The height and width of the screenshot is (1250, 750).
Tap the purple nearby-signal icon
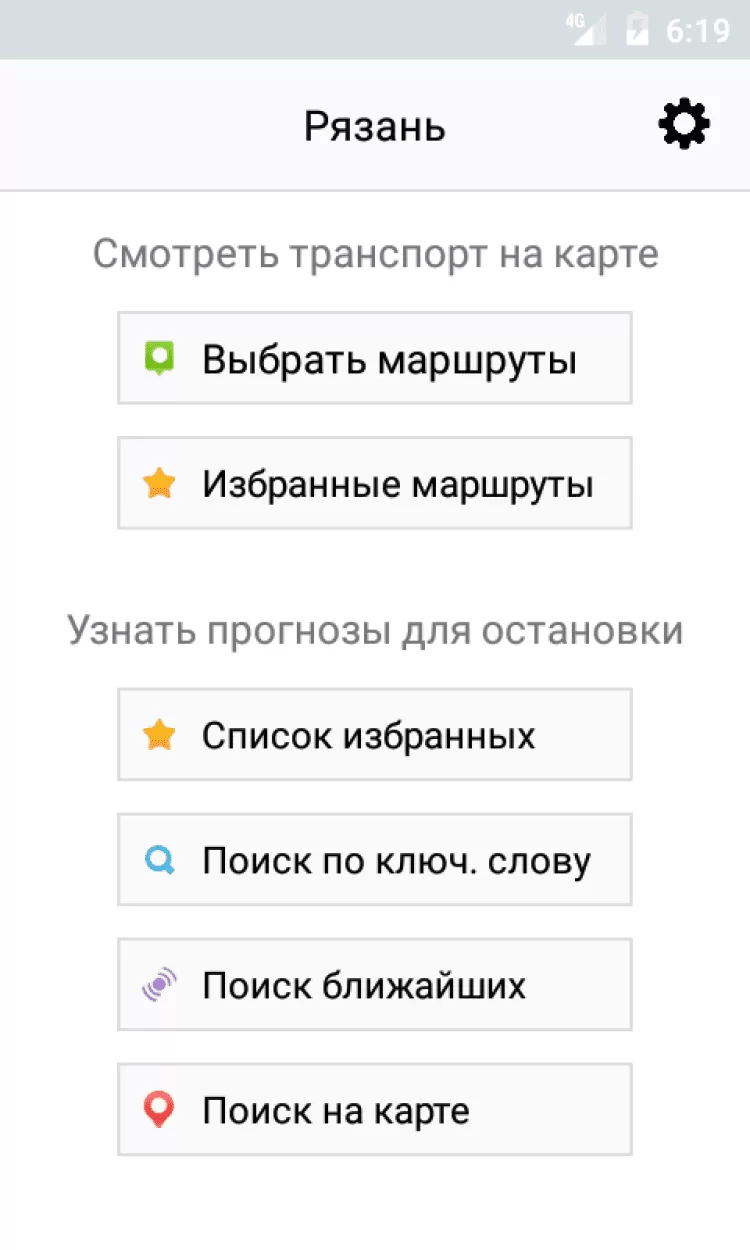pyautogui.click(x=159, y=986)
